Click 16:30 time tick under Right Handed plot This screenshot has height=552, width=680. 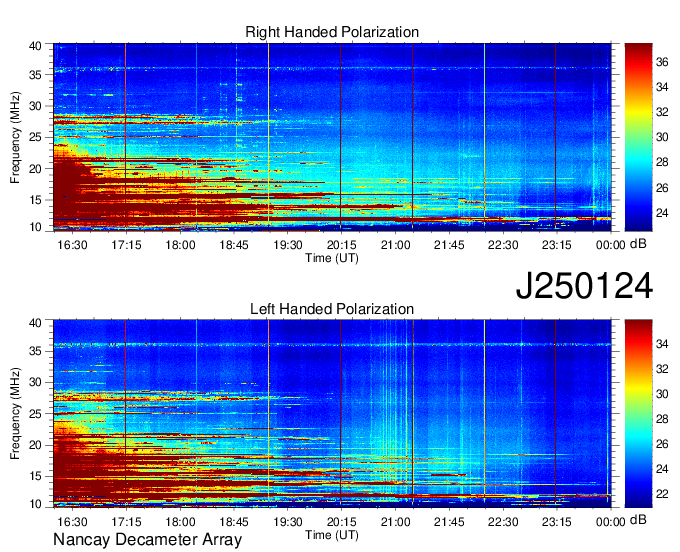[x=72, y=245]
